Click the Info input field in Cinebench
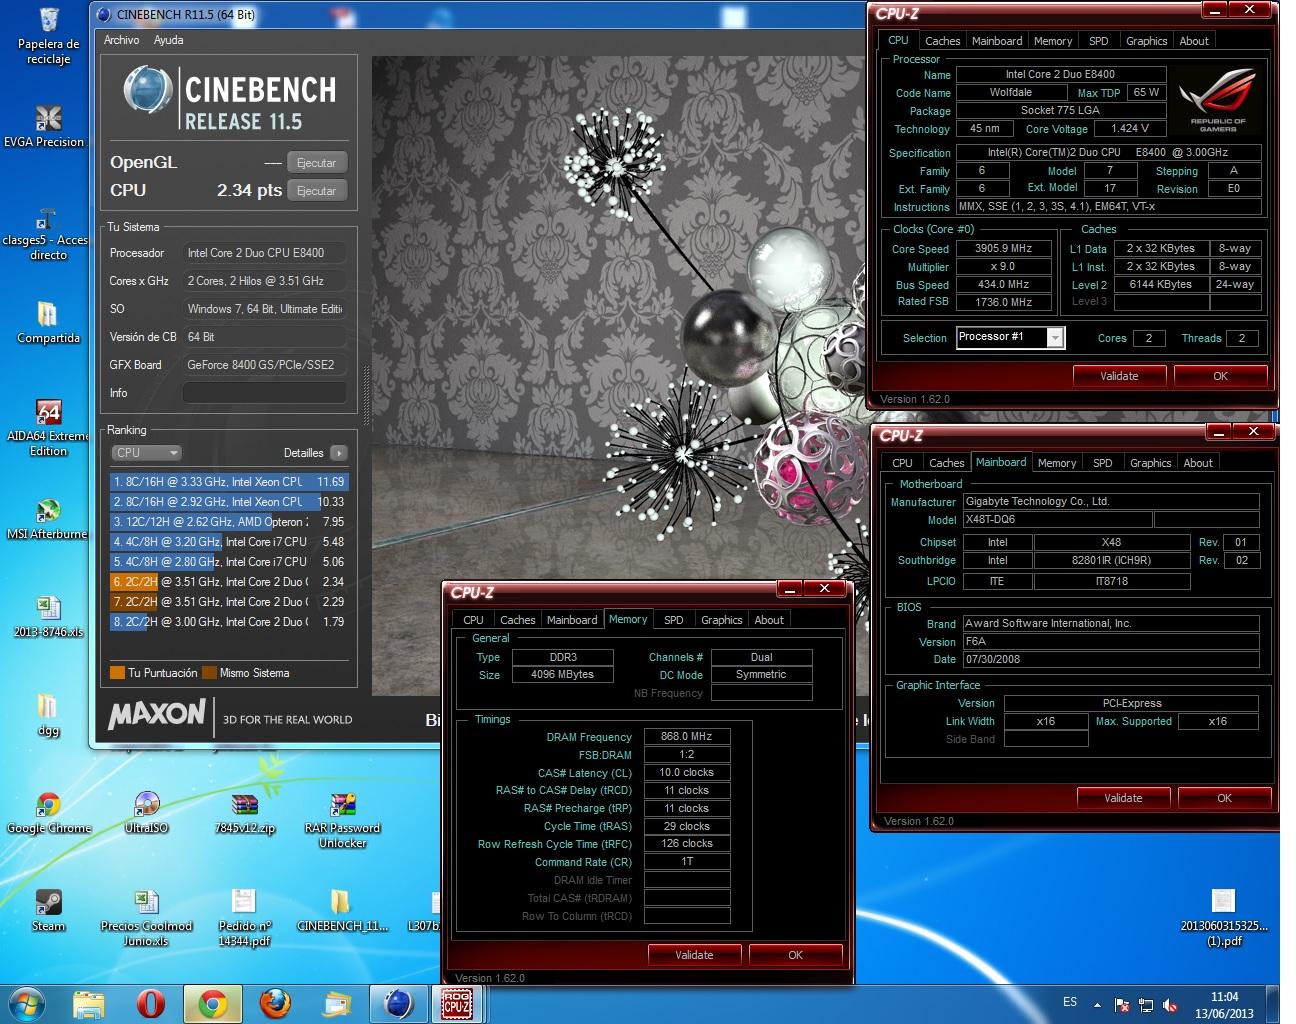The width and height of the screenshot is (1296, 1024). click(x=265, y=393)
